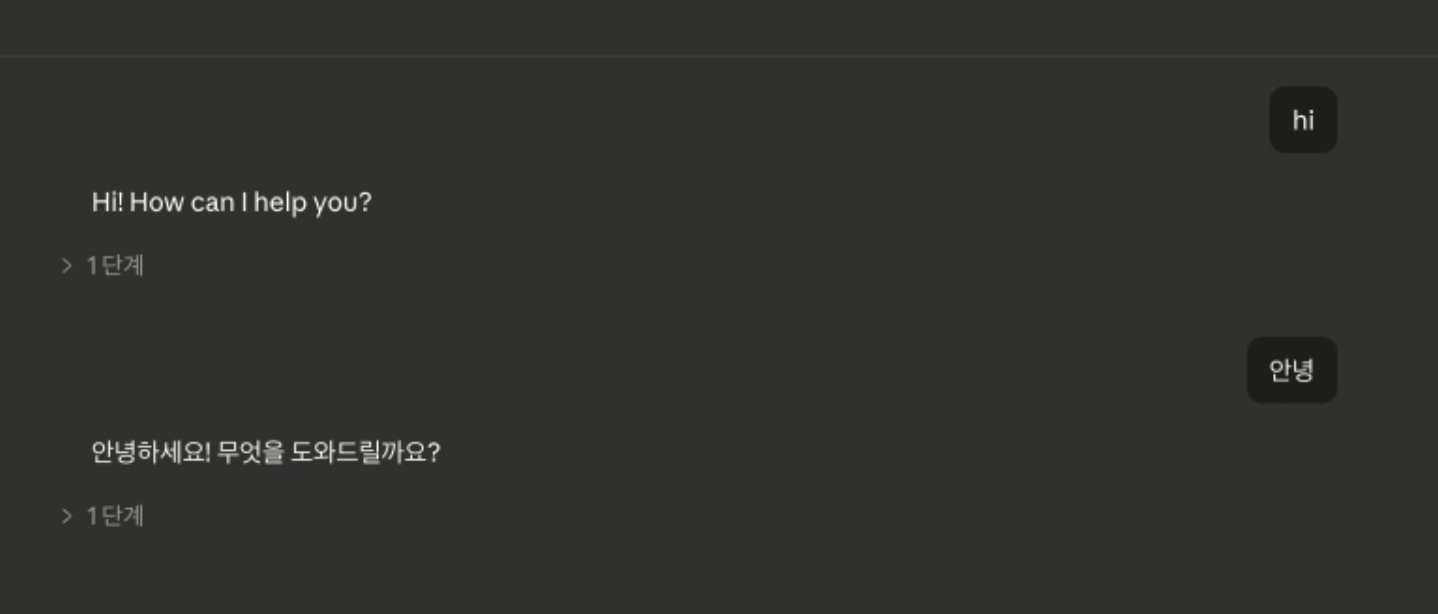Click the chevron icon below the Korean reply
1438x614 pixels.
coord(67,515)
